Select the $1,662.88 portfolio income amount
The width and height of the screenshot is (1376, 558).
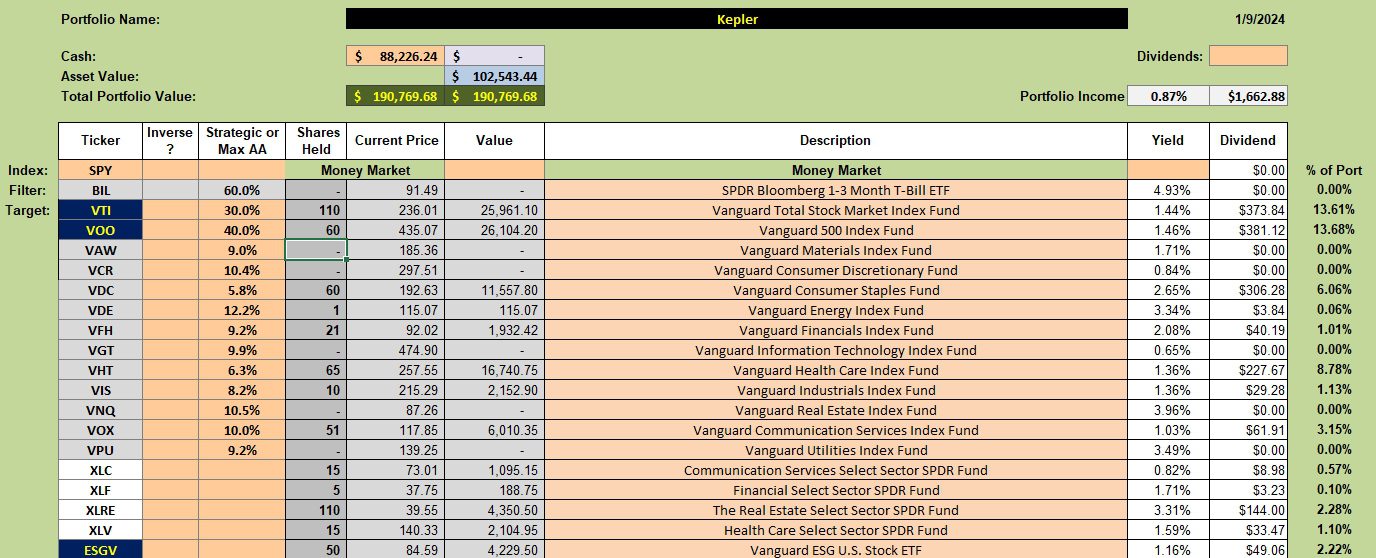[x=1248, y=96]
